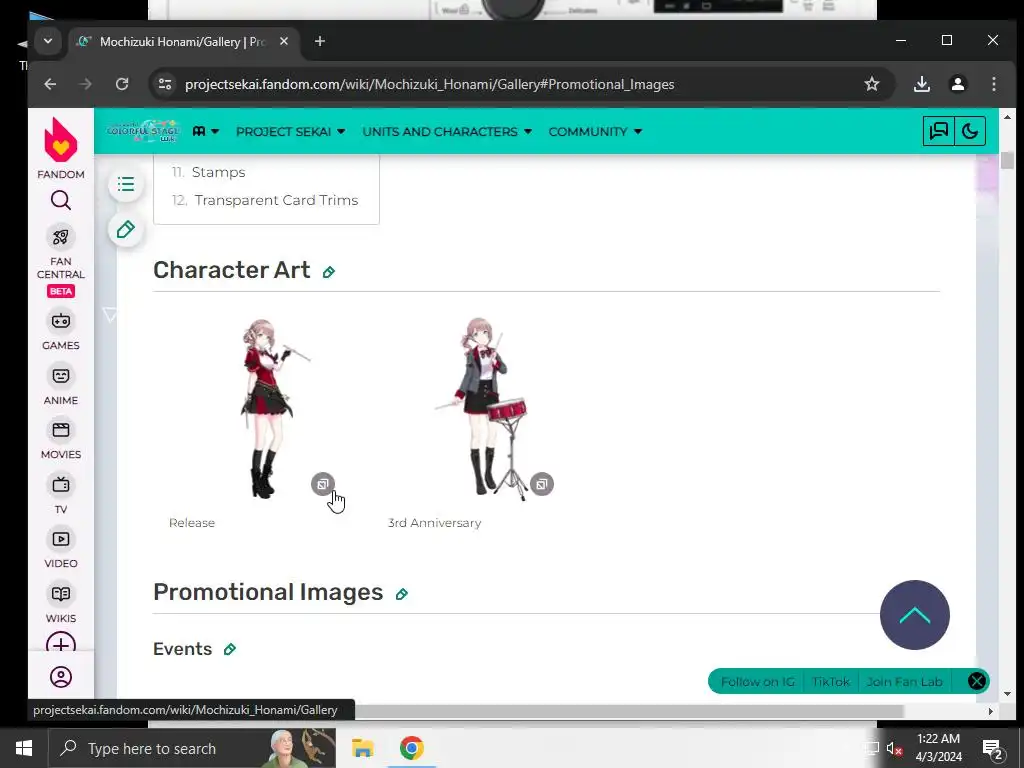Viewport: 1024px width, 768px height.
Task: Click the floating edit pencil button
Action: click(126, 230)
